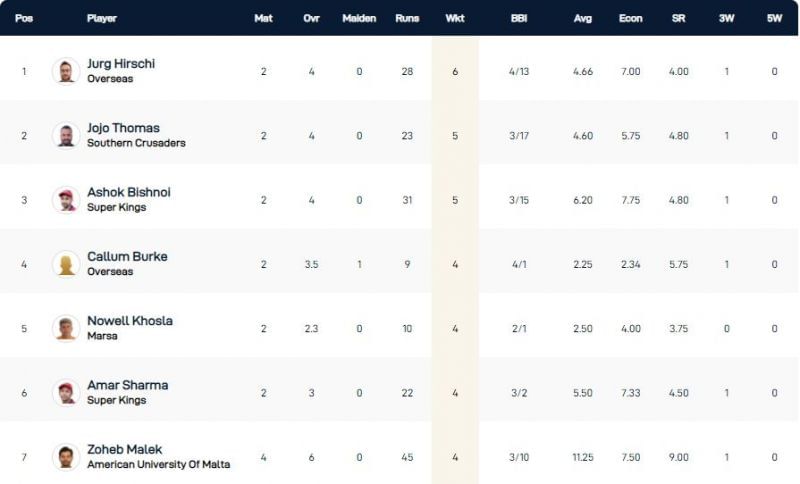
Task: Open Callum Burke player name link
Action: 127,257
